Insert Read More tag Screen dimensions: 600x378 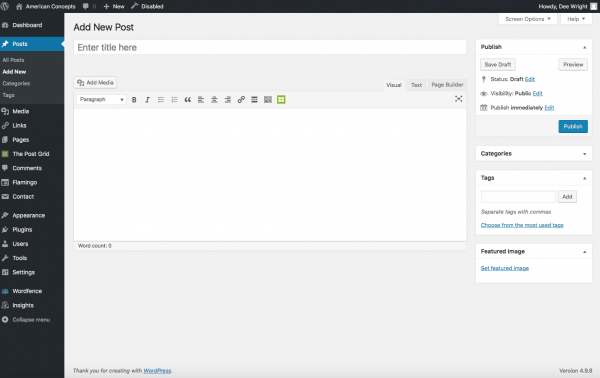pyautogui.click(x=254, y=99)
